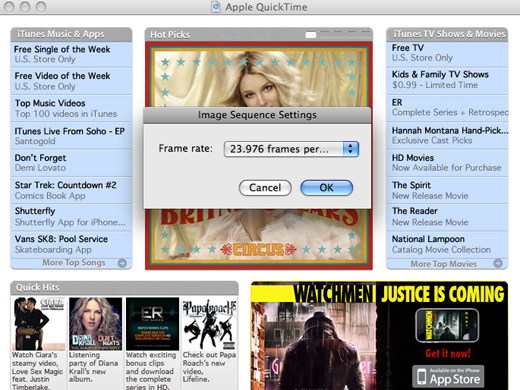Click the More Top Songs arrow icon
Screen dimensions: 520x390
122,263
